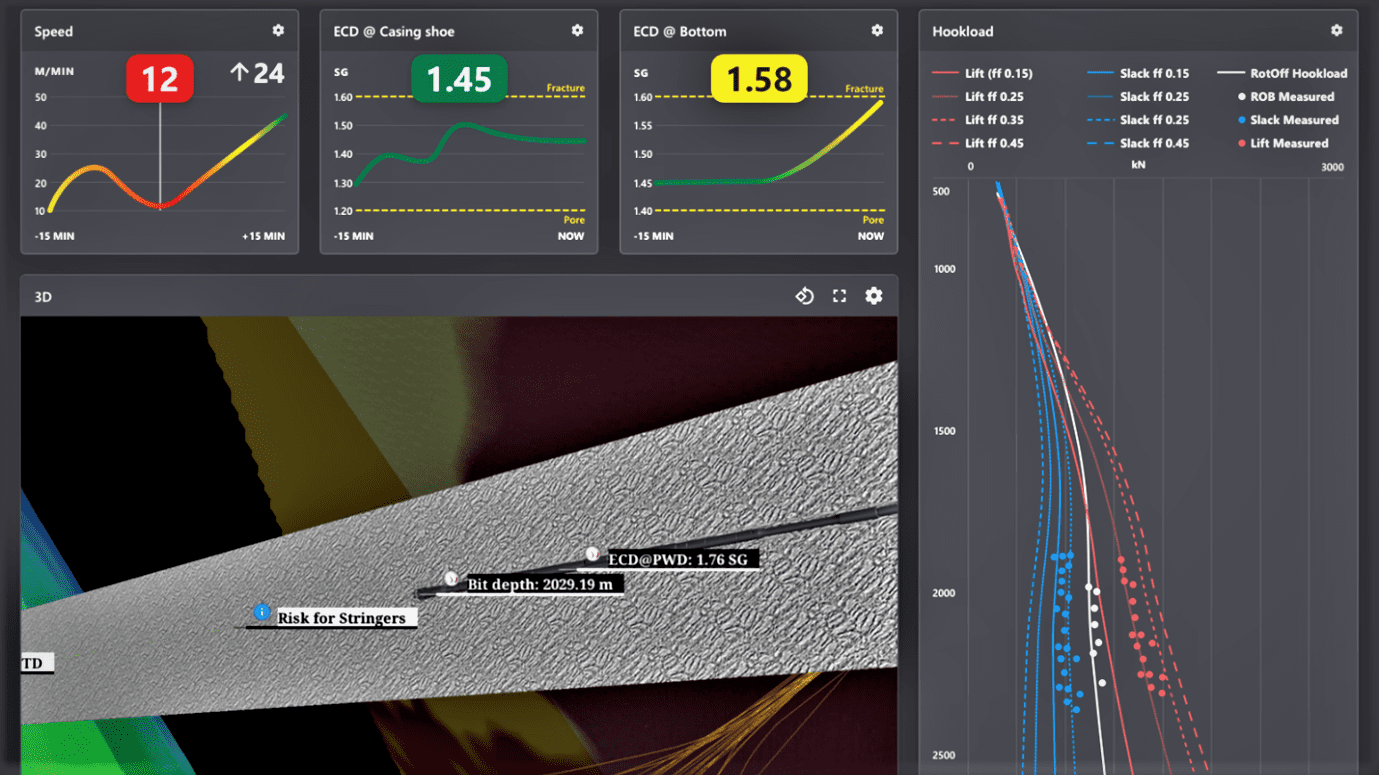
Task: Open Speed panel settings gear
Action: click(278, 31)
